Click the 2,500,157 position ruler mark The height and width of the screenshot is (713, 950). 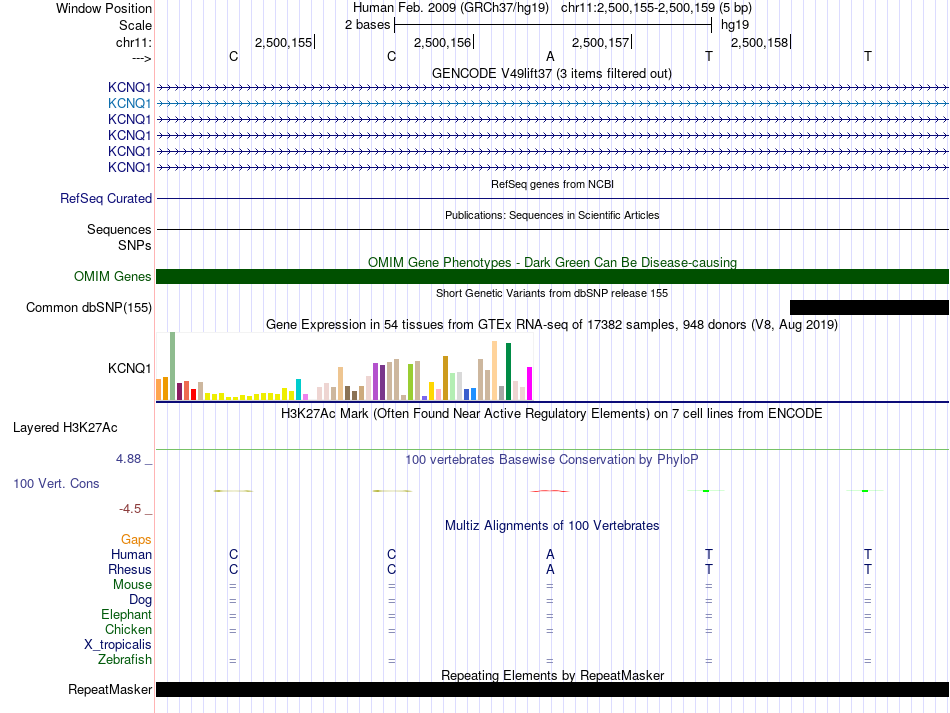[600, 42]
